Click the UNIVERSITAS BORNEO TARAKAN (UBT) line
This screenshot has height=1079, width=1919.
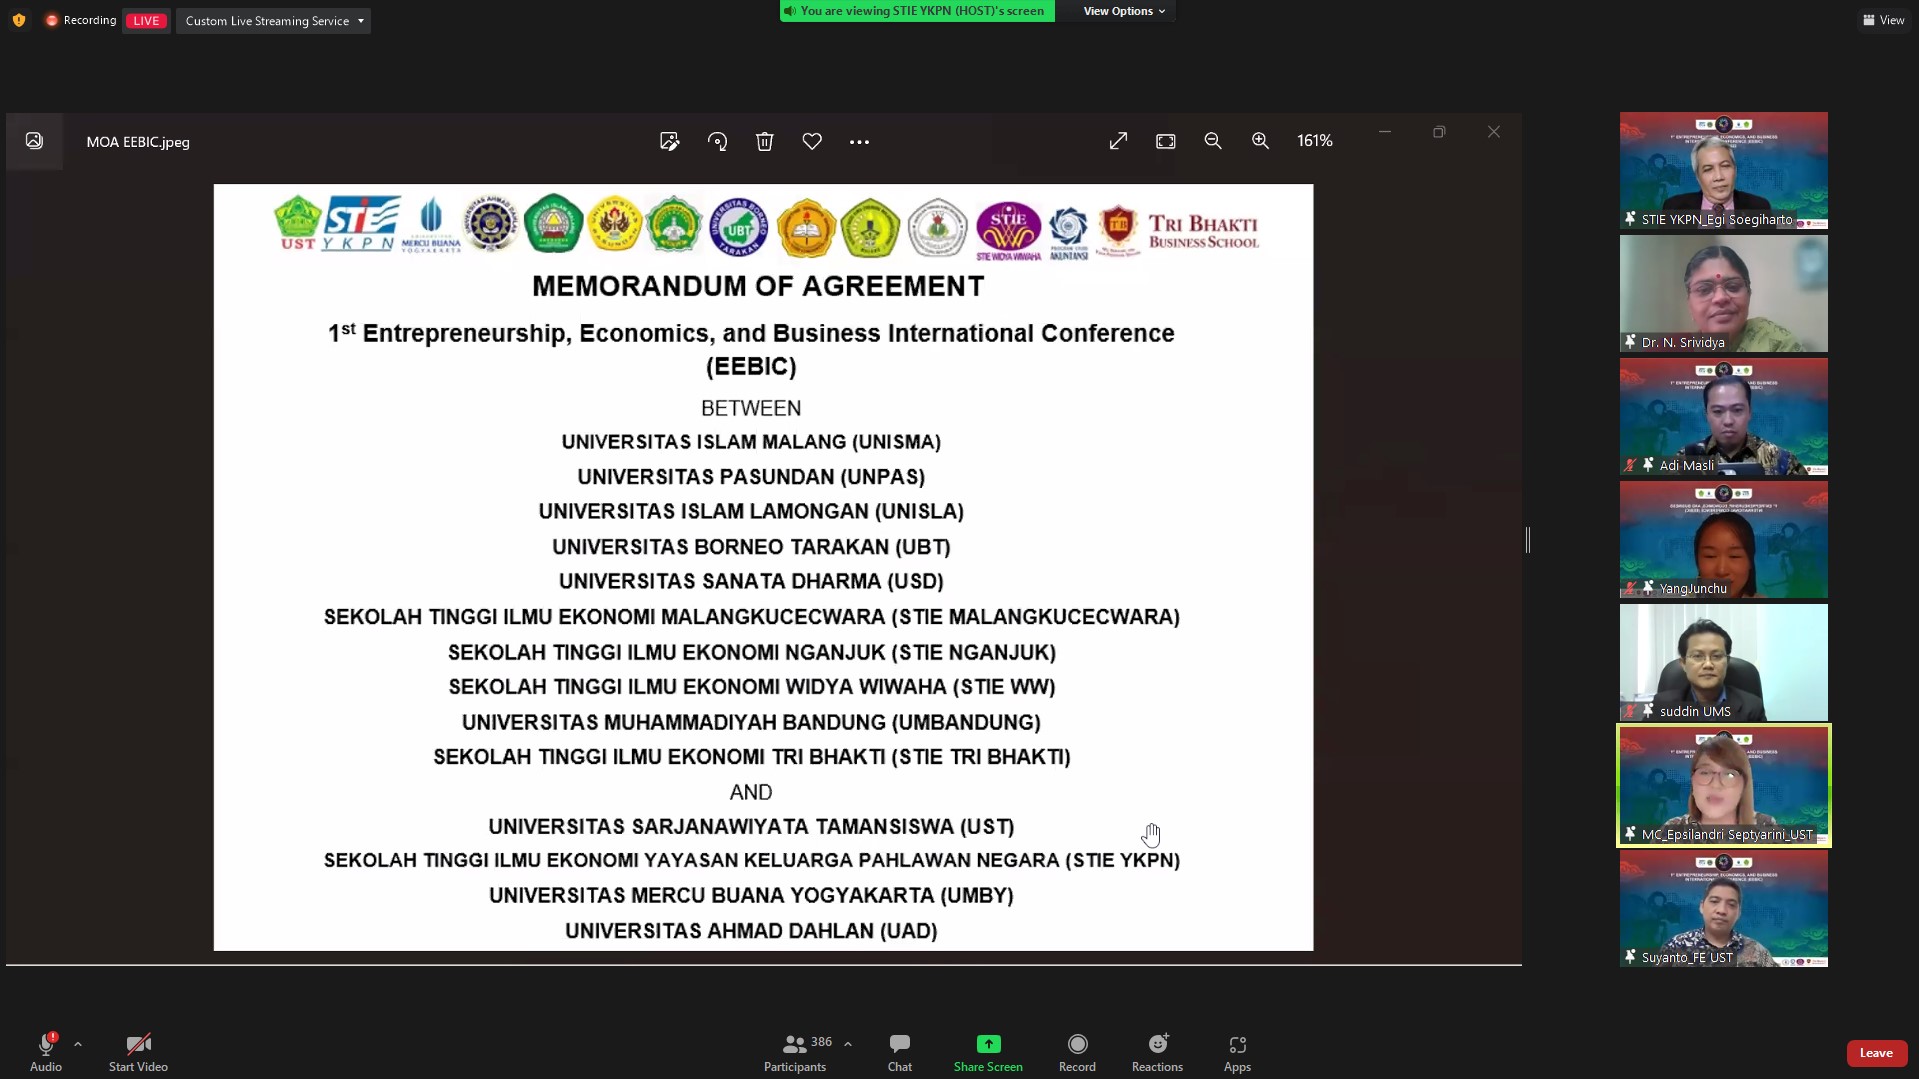click(x=751, y=547)
